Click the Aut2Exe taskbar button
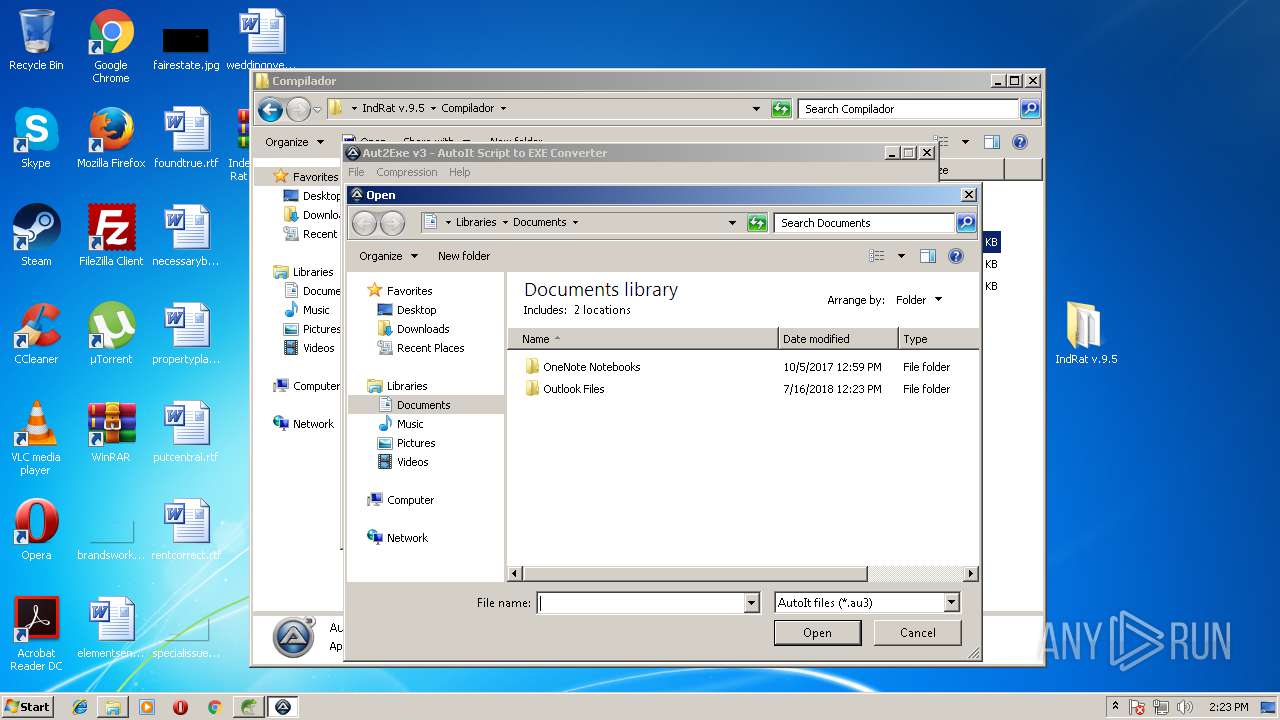 (282, 707)
